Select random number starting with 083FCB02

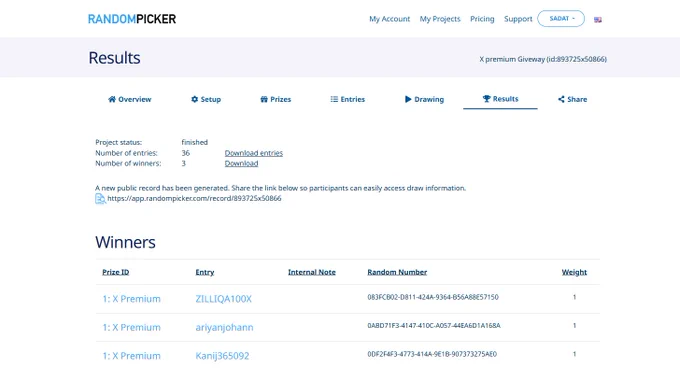click(433, 297)
